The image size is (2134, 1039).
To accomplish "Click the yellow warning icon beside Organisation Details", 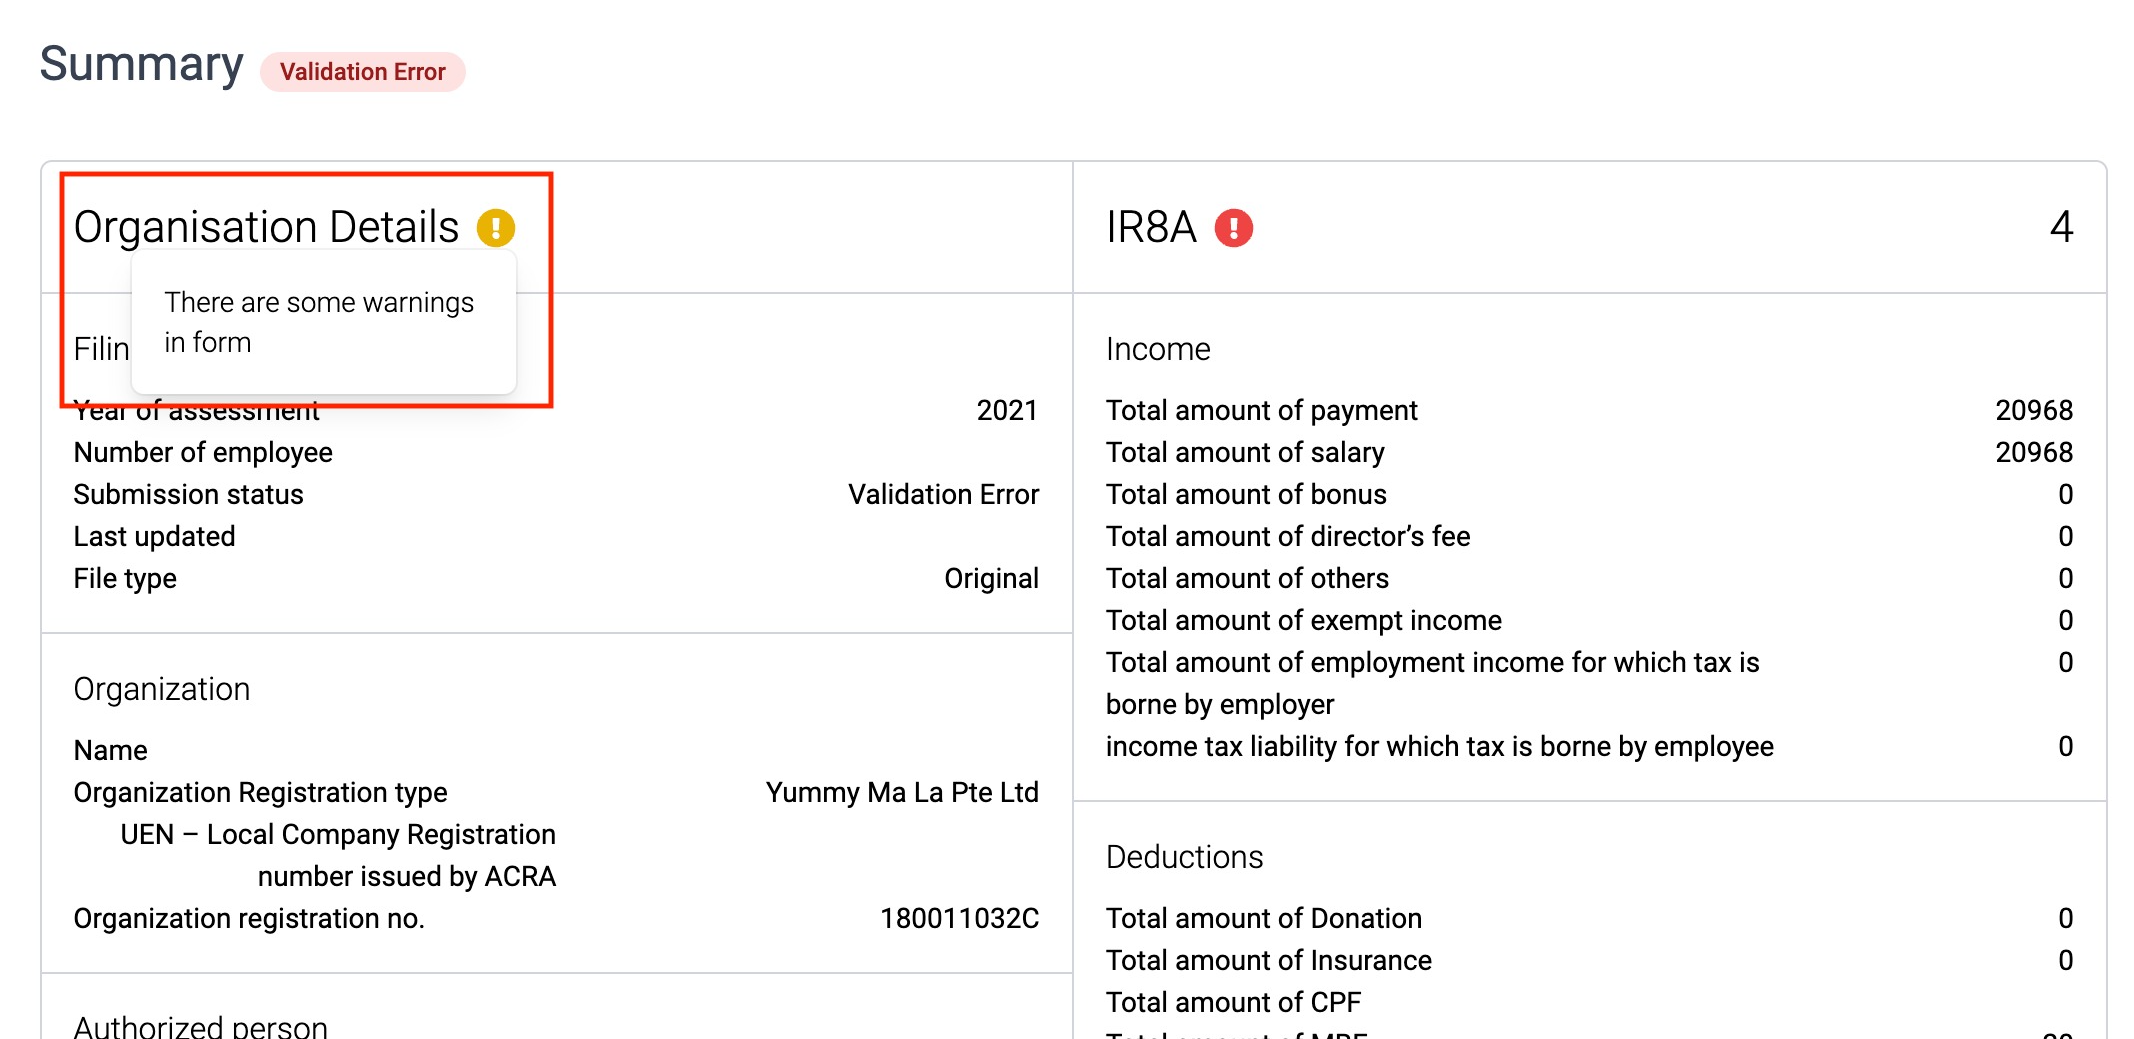I will pos(495,228).
